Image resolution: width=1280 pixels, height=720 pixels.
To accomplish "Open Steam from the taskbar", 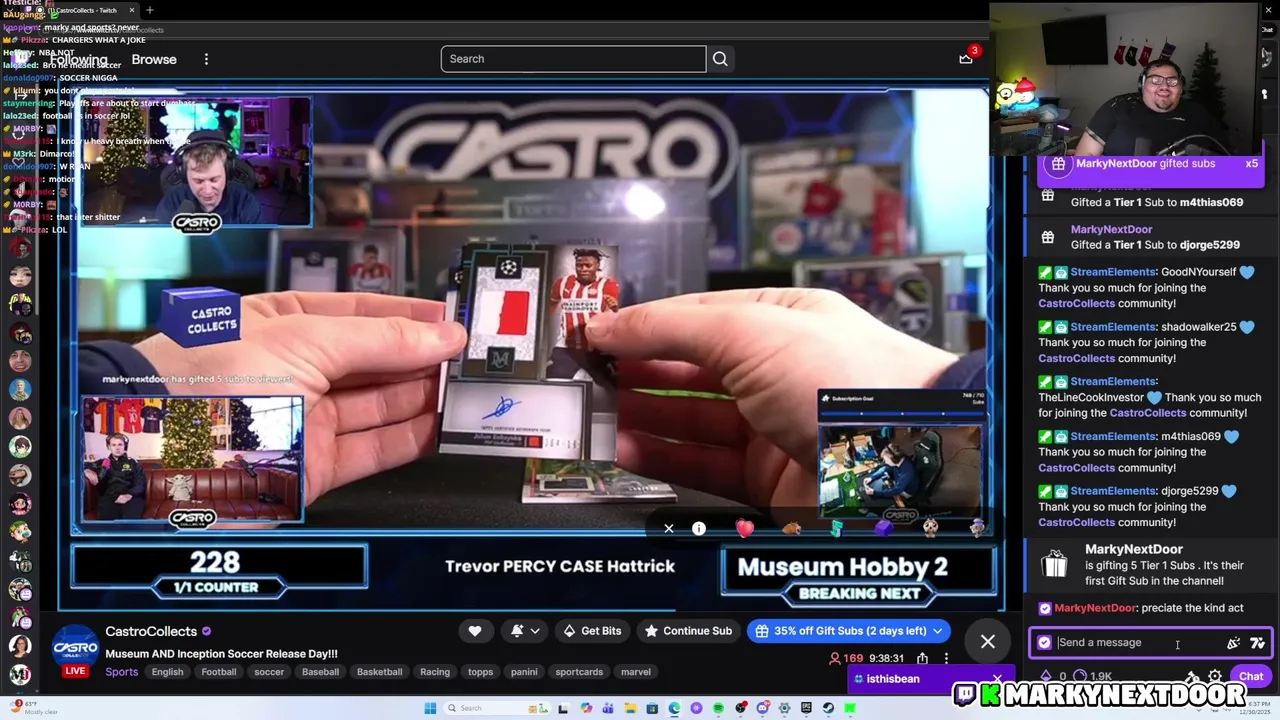I will click(828, 708).
